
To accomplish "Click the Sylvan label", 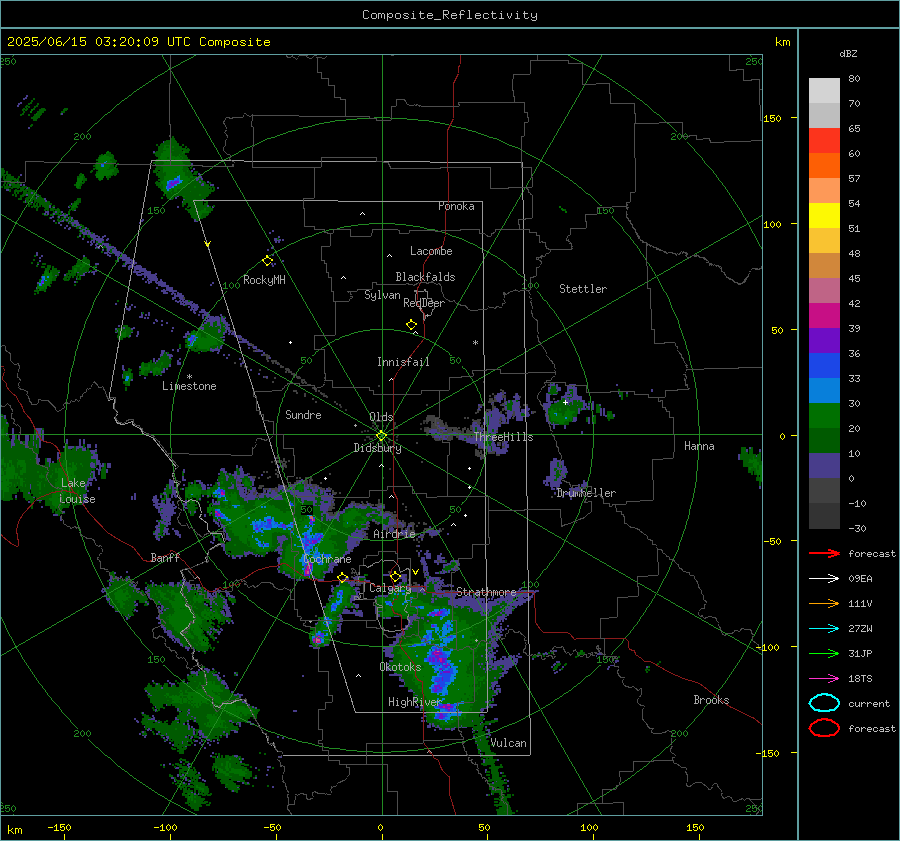I will (382, 295).
